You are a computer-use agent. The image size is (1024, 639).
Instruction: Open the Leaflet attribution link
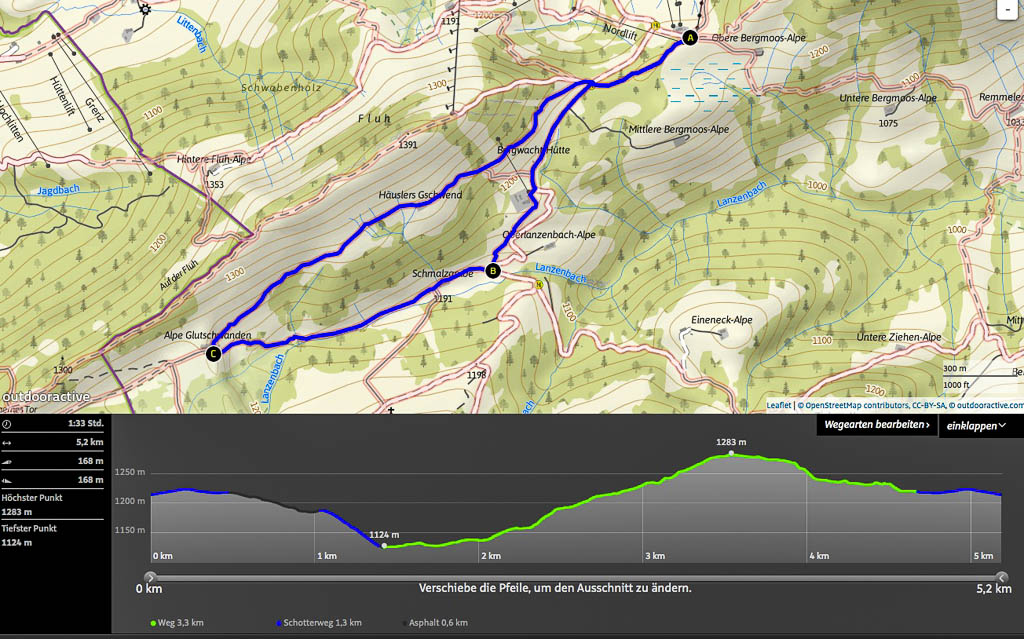click(780, 405)
